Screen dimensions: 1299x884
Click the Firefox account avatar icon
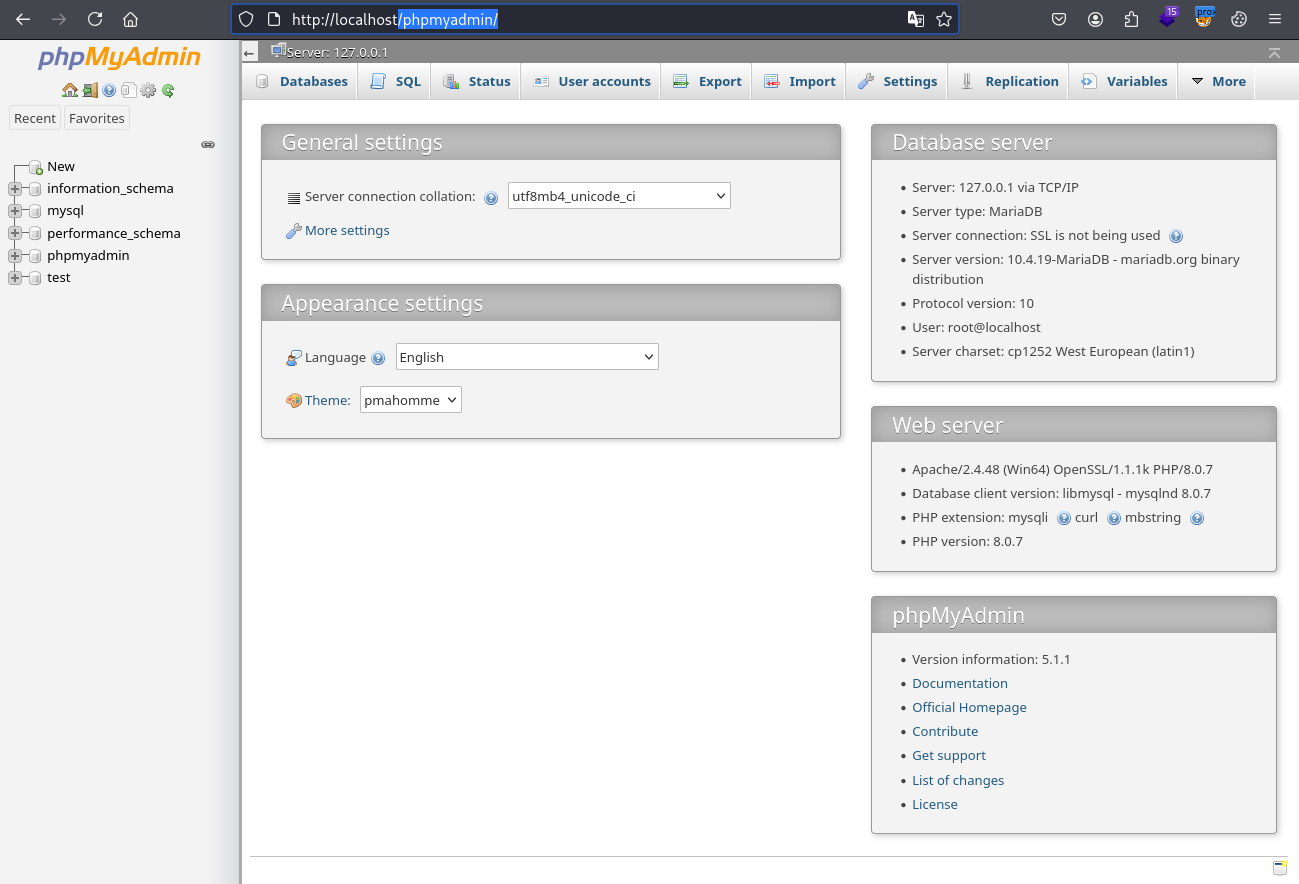point(1096,19)
